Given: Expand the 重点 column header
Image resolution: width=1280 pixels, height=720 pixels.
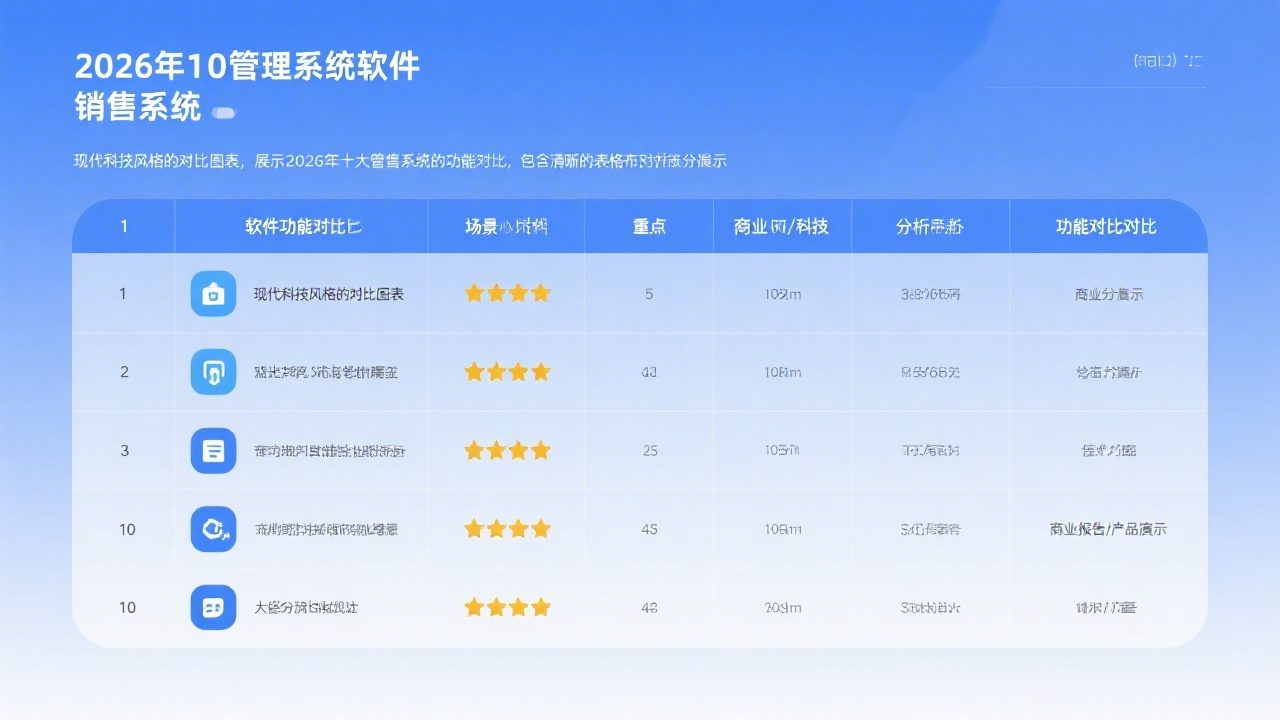Looking at the screenshot, I should pyautogui.click(x=648, y=227).
